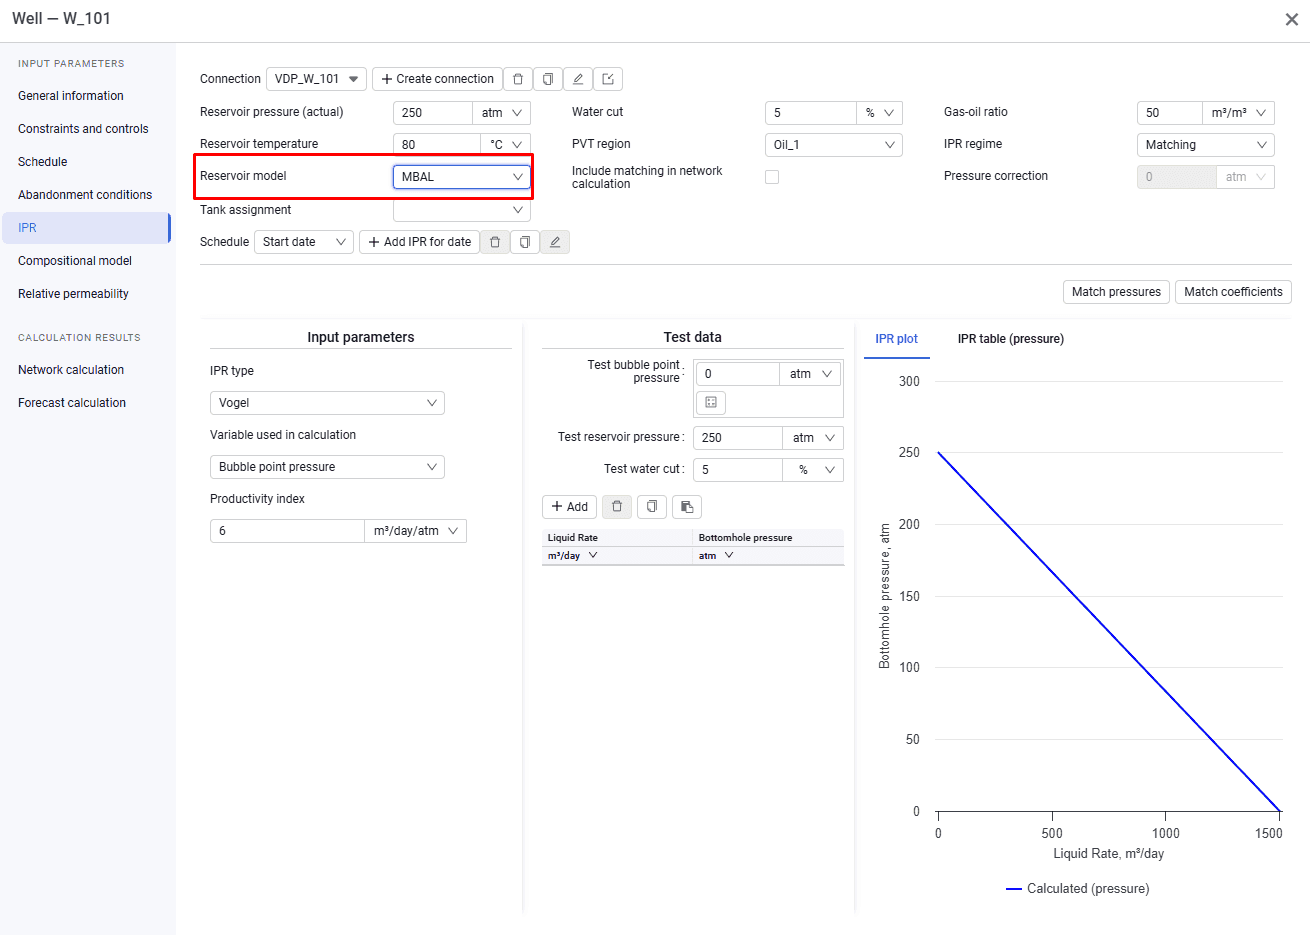1310x935 pixels.
Task: Open Forecast calculation results
Action: coord(72,403)
